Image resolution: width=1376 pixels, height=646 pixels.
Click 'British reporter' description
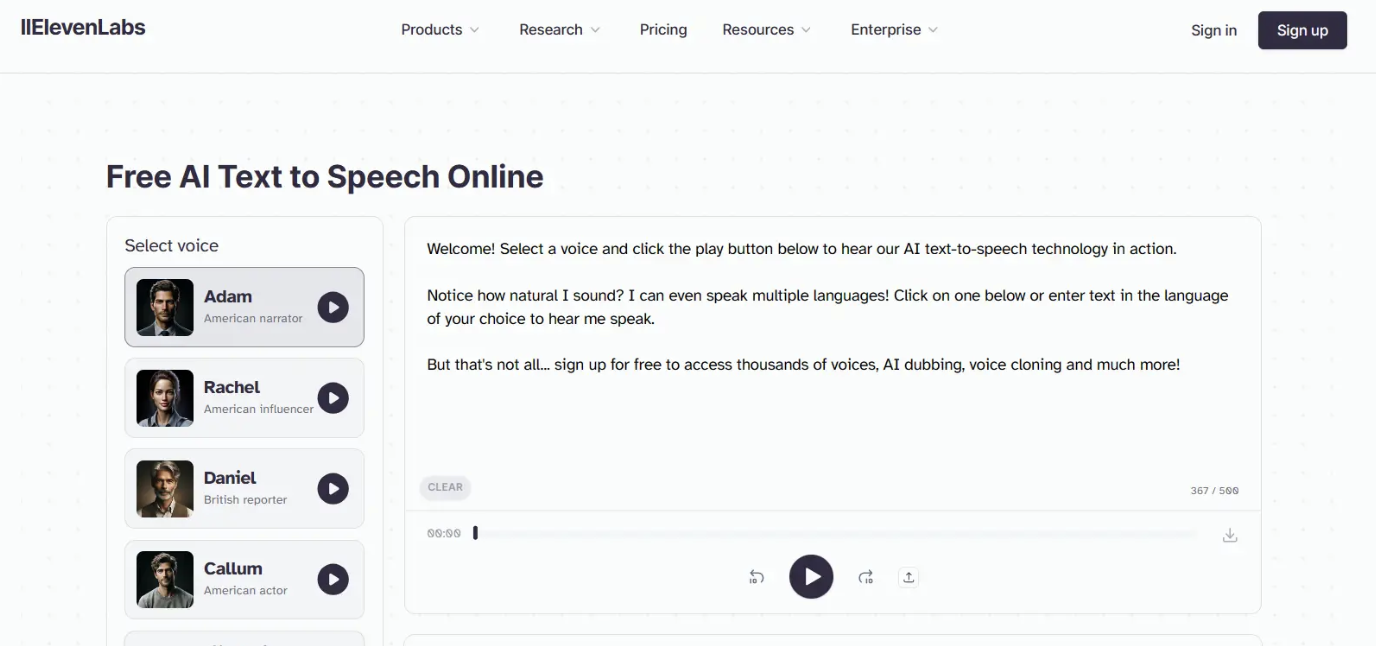click(x=245, y=500)
